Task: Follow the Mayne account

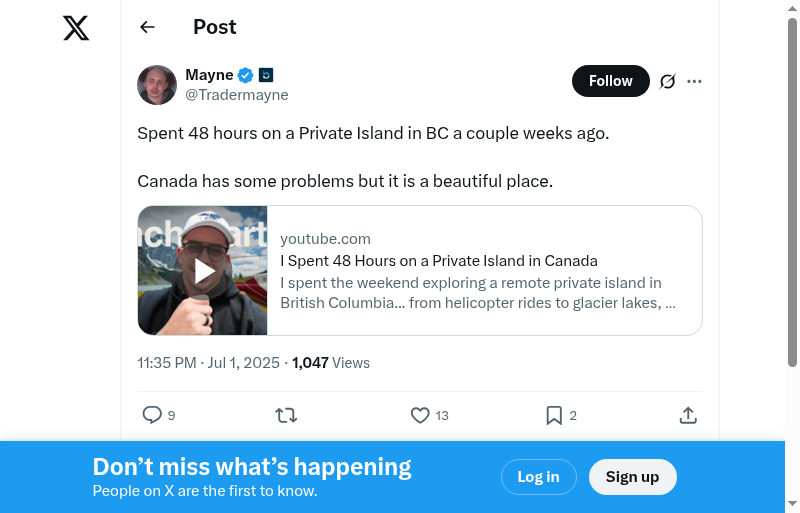Action: (610, 81)
